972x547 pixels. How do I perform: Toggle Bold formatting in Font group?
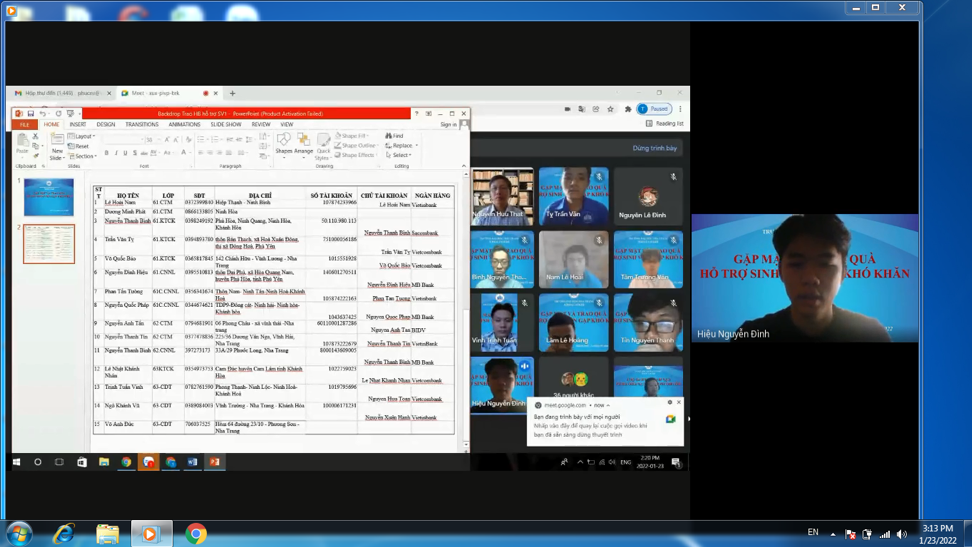click(107, 153)
